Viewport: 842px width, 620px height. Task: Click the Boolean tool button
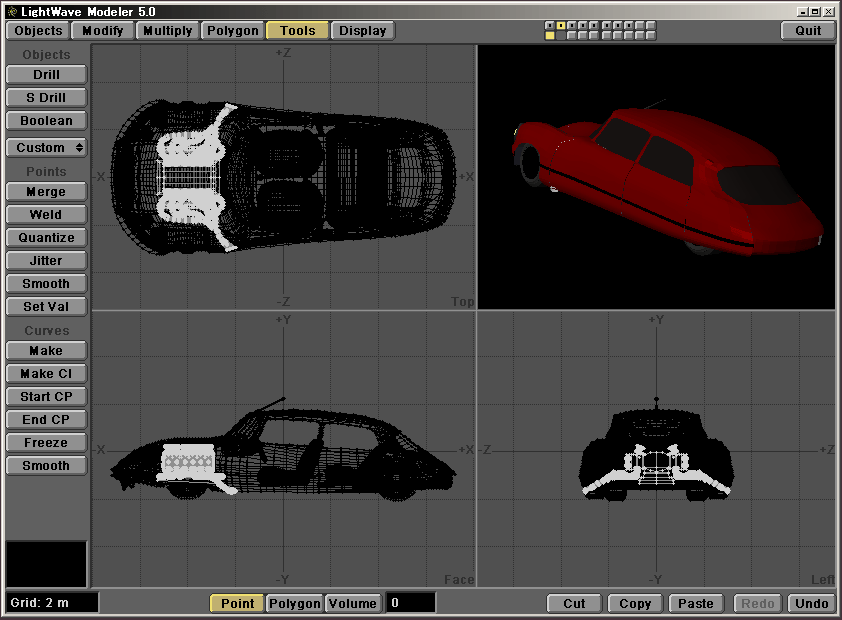click(x=46, y=121)
